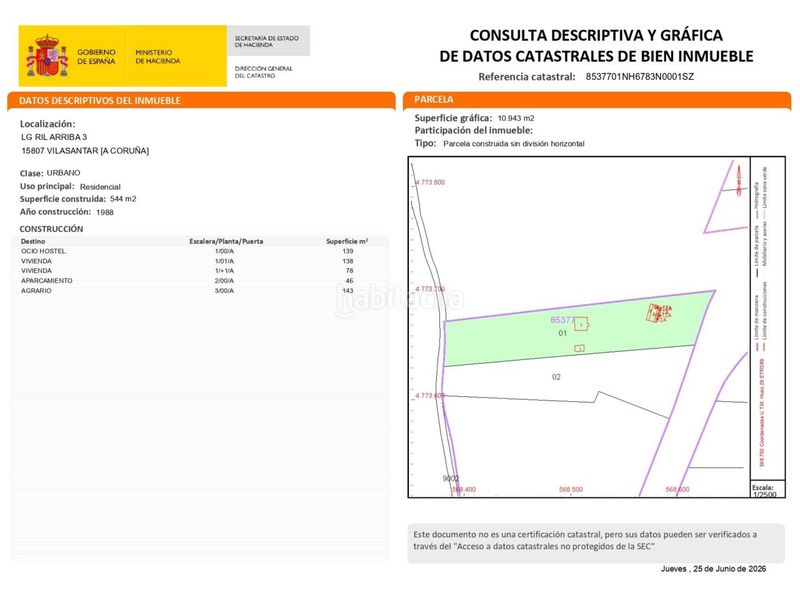
Task: Select the Ocio Hostel construction row
Action: 199,251
